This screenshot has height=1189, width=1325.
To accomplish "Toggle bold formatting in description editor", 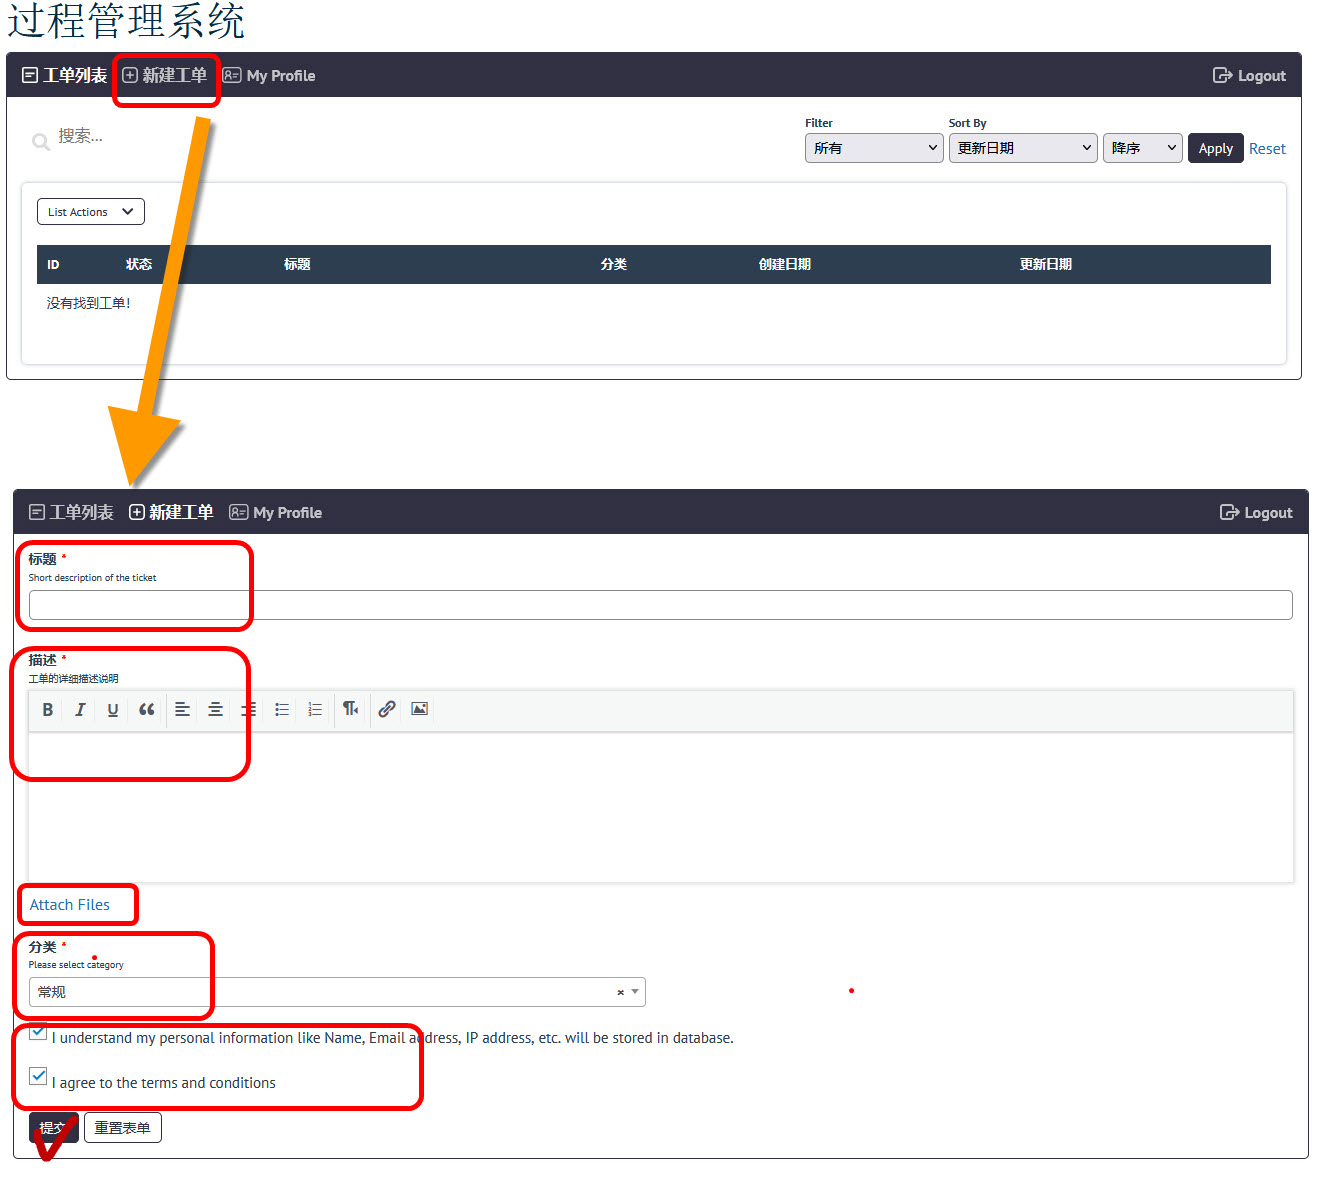I will [47, 710].
